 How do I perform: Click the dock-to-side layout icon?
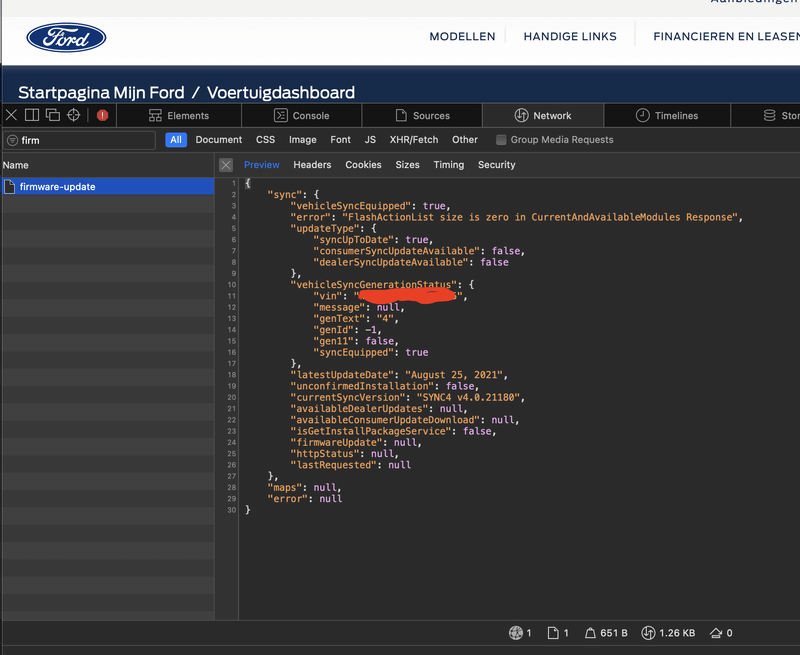[x=32, y=115]
